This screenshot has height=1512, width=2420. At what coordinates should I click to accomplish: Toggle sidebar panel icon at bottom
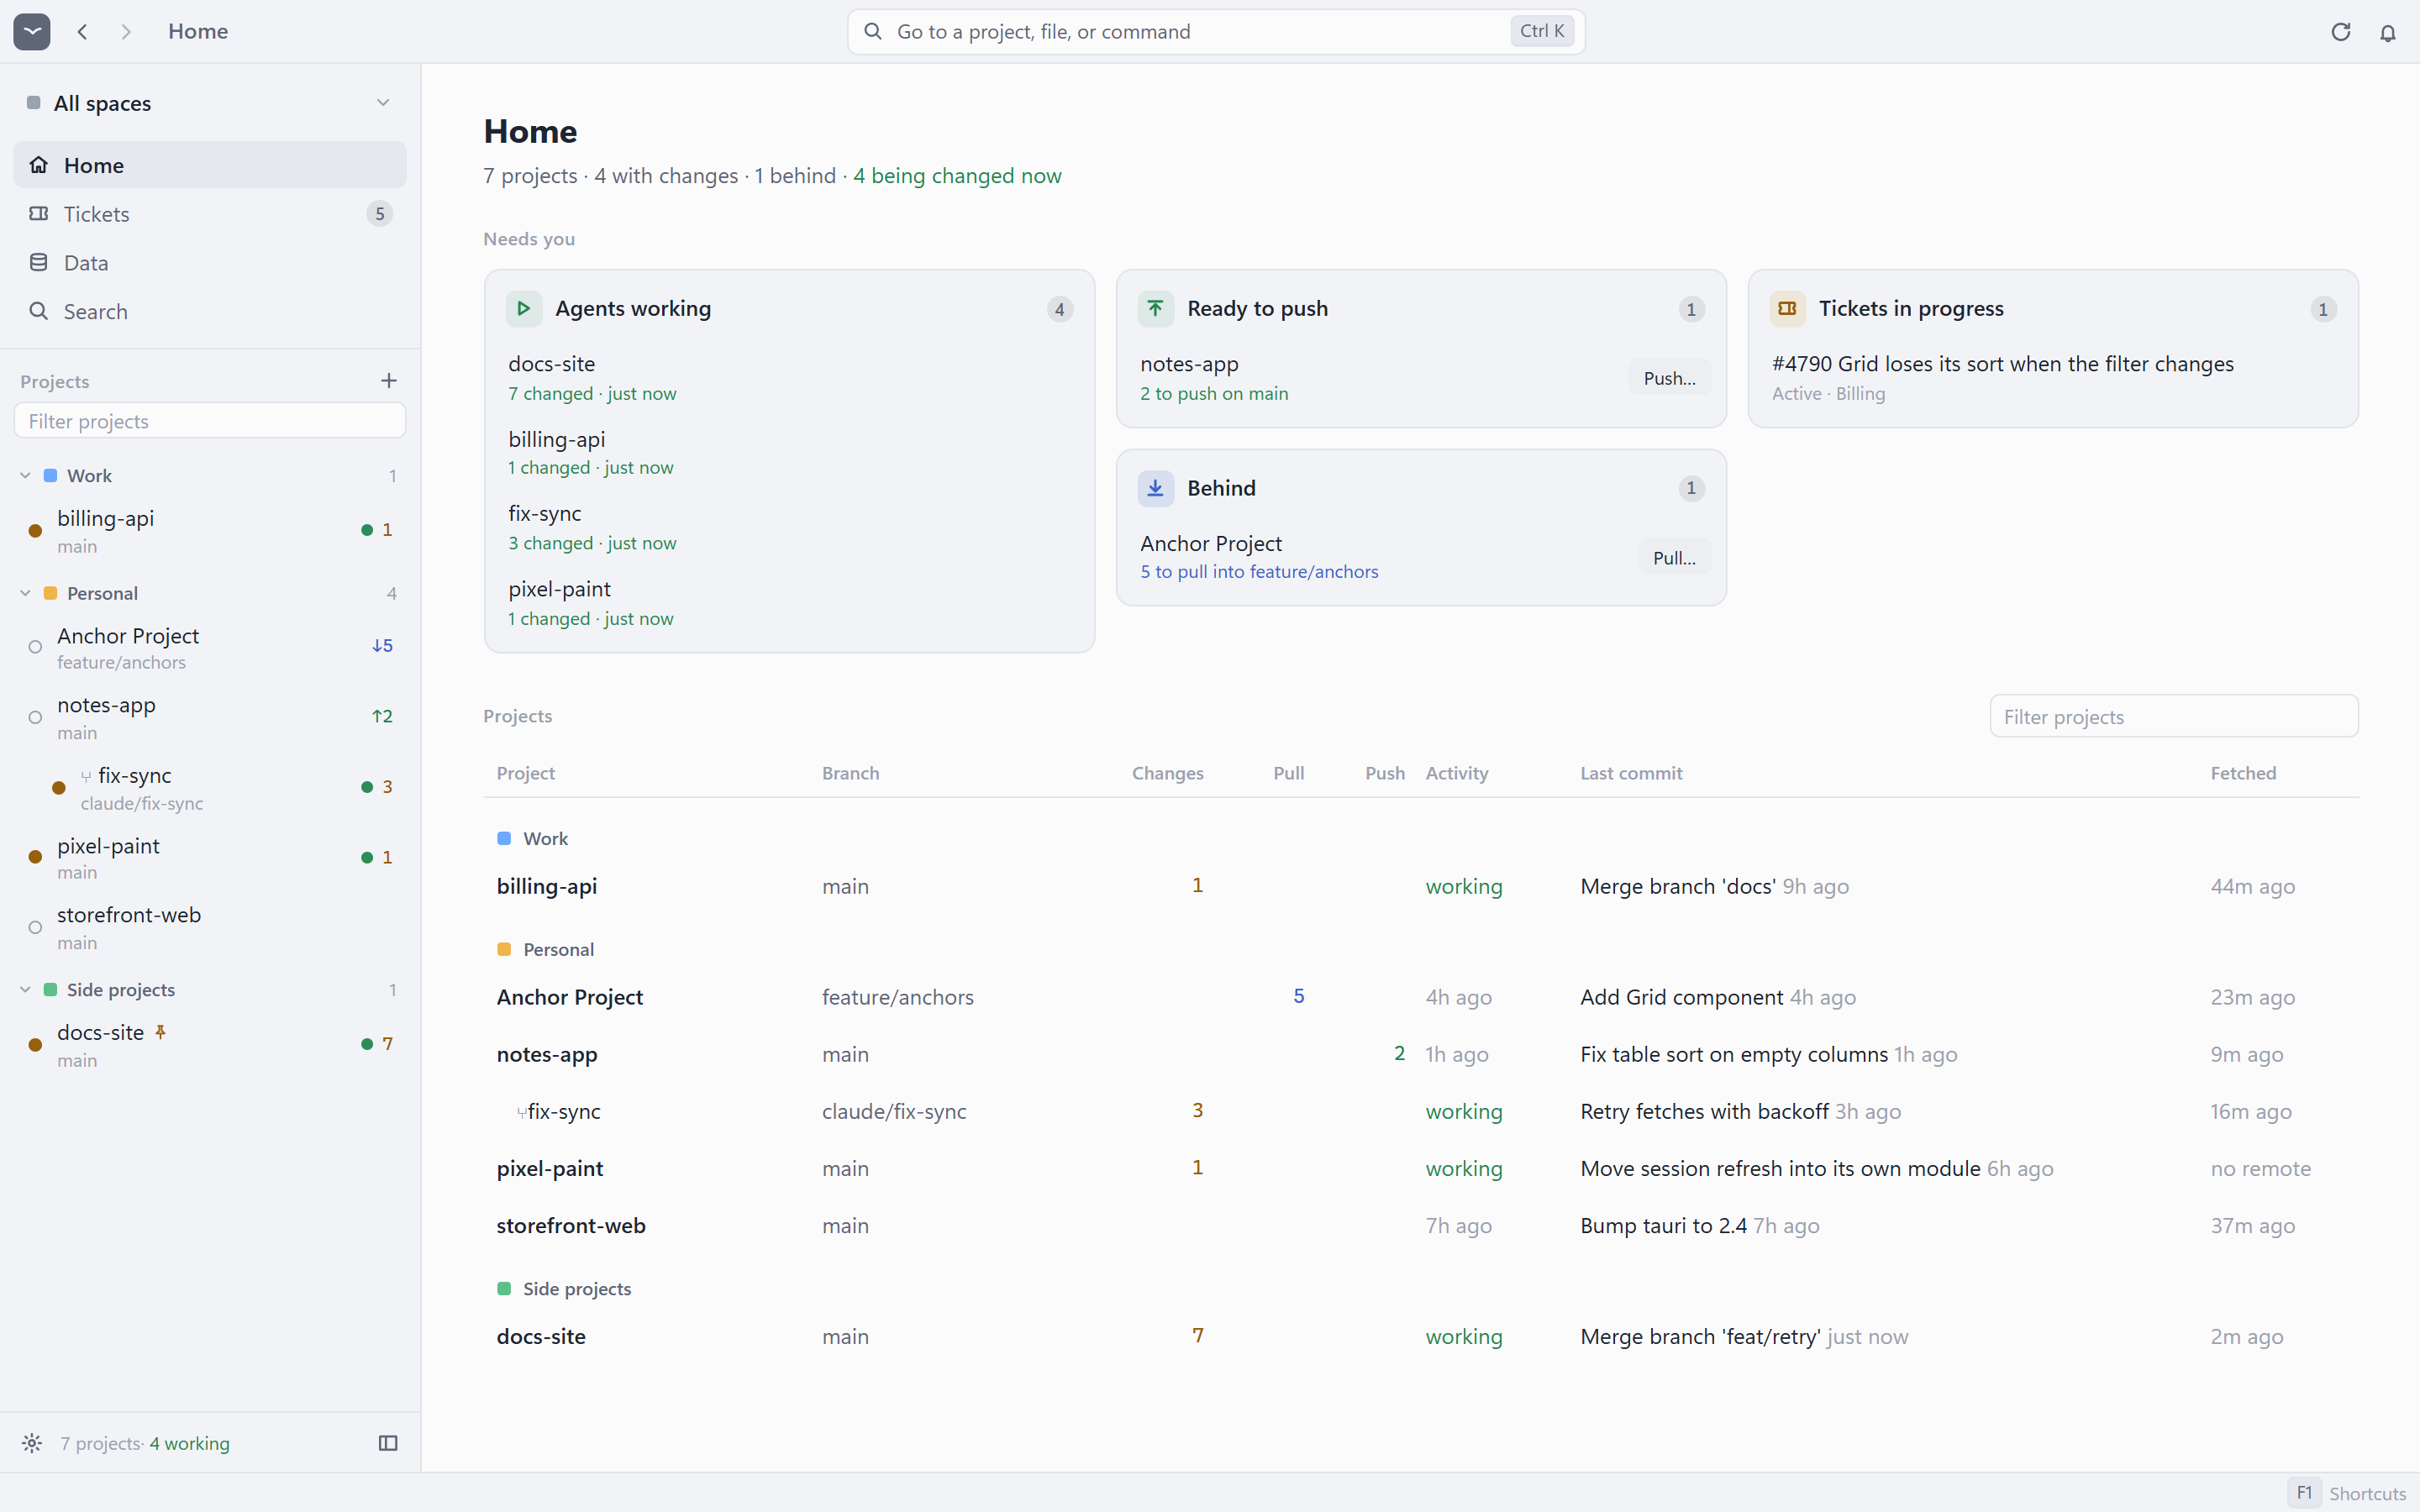(x=388, y=1443)
